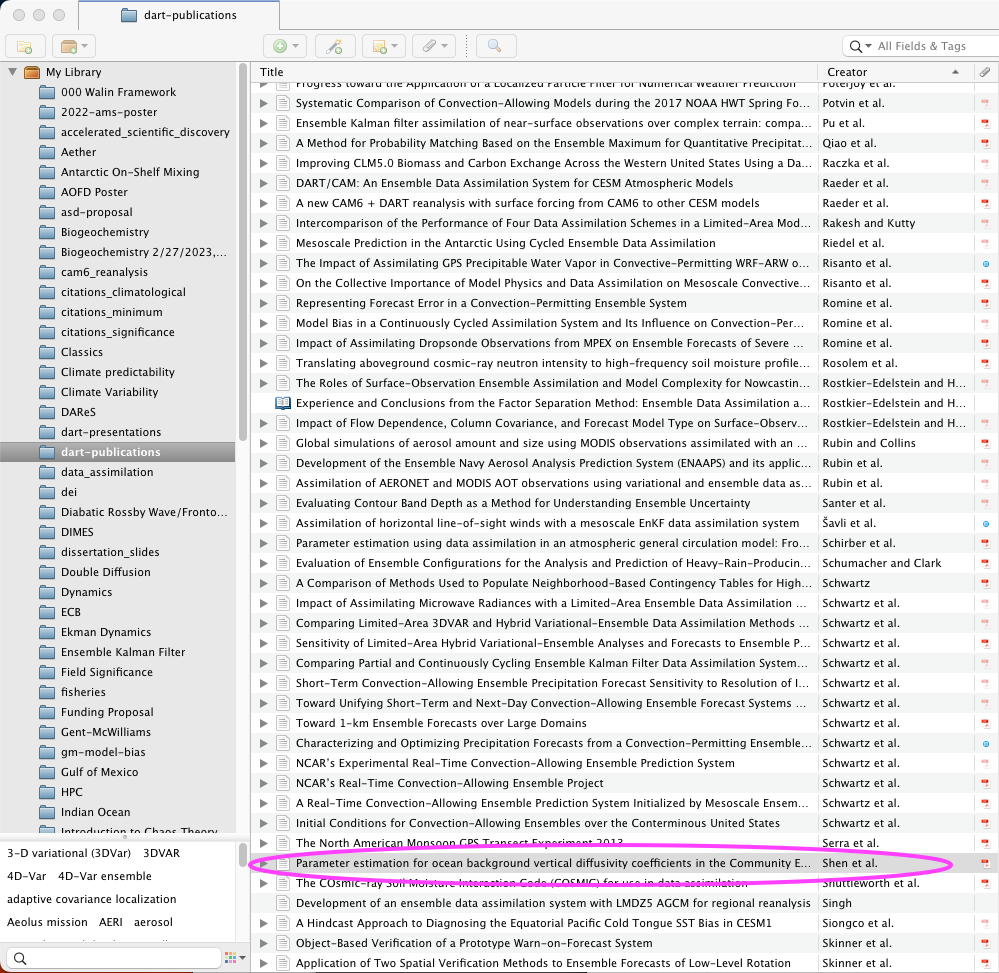Toggle the 4D-Var ensemble tag filter
The height and width of the screenshot is (973, 999).
105,876
